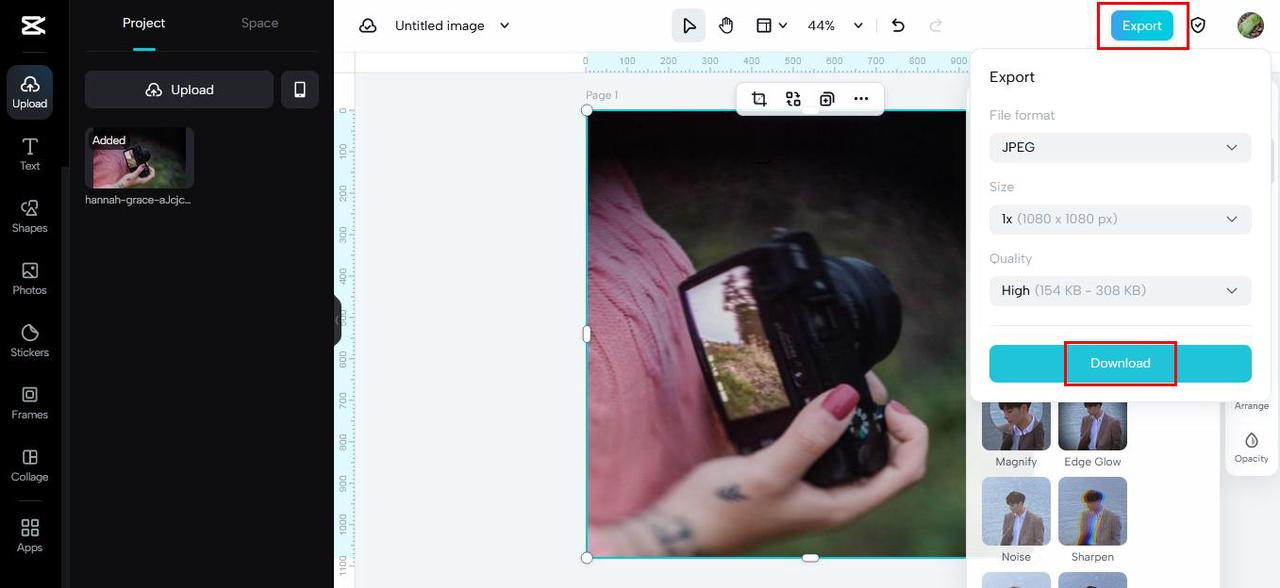Viewport: 1280px width, 588px height.
Task: Open the Size 1x dropdown
Action: point(1120,219)
